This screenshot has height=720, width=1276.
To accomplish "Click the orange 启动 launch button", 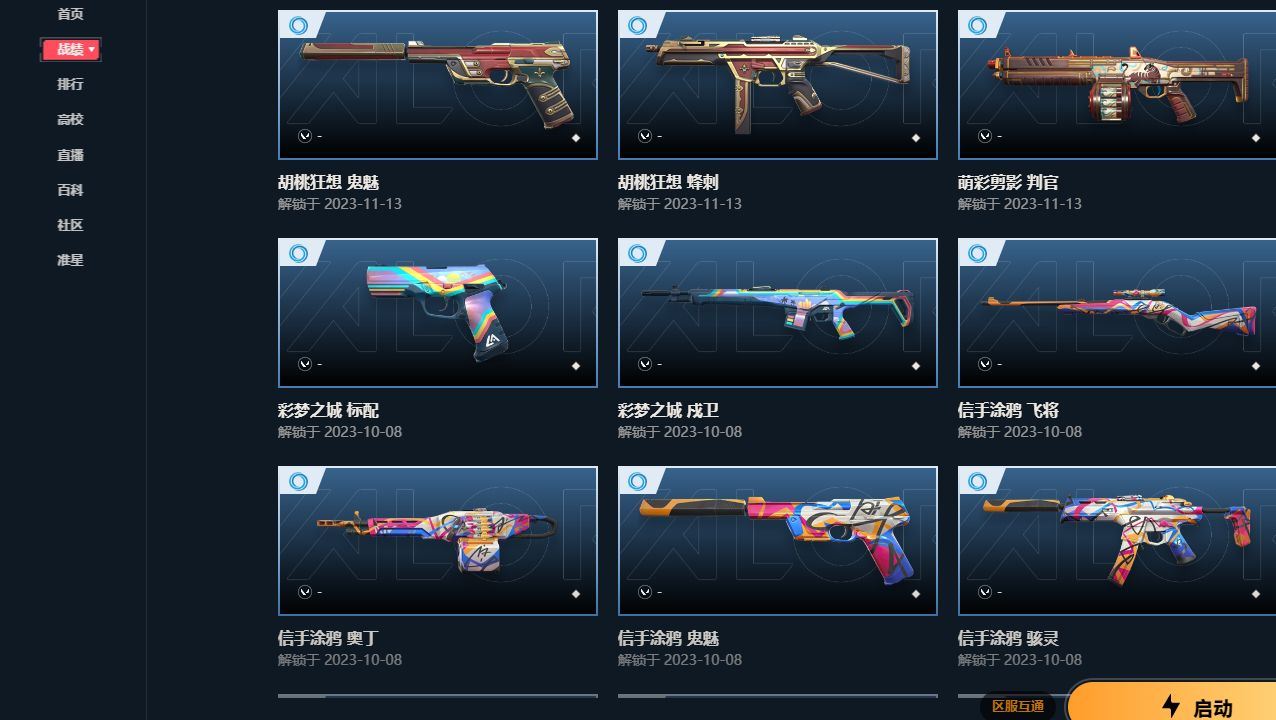I will [x=1172, y=703].
